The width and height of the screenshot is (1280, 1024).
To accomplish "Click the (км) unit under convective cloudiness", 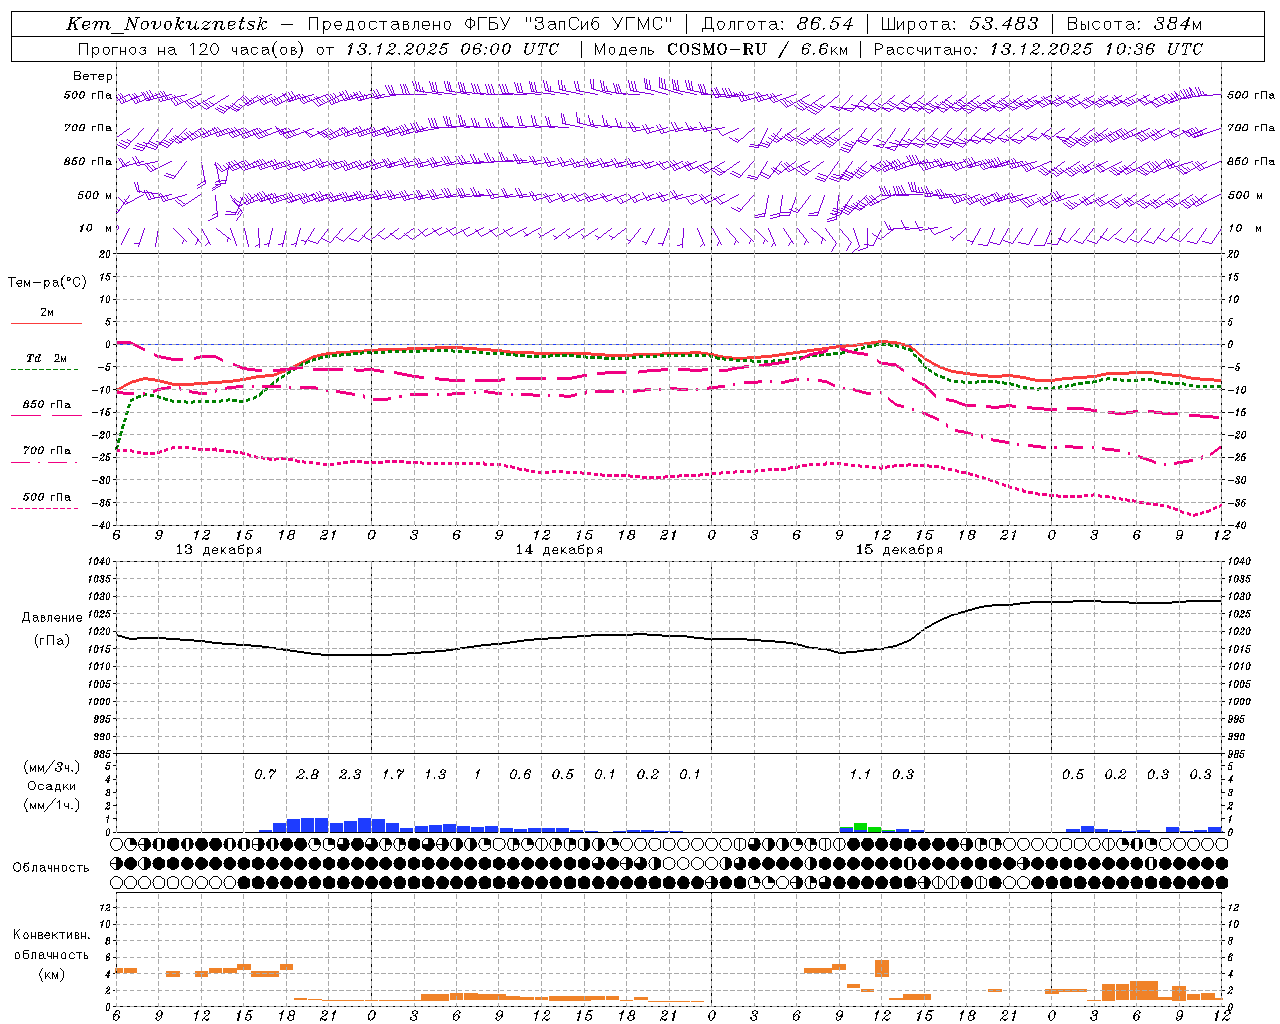I will click(51, 974).
